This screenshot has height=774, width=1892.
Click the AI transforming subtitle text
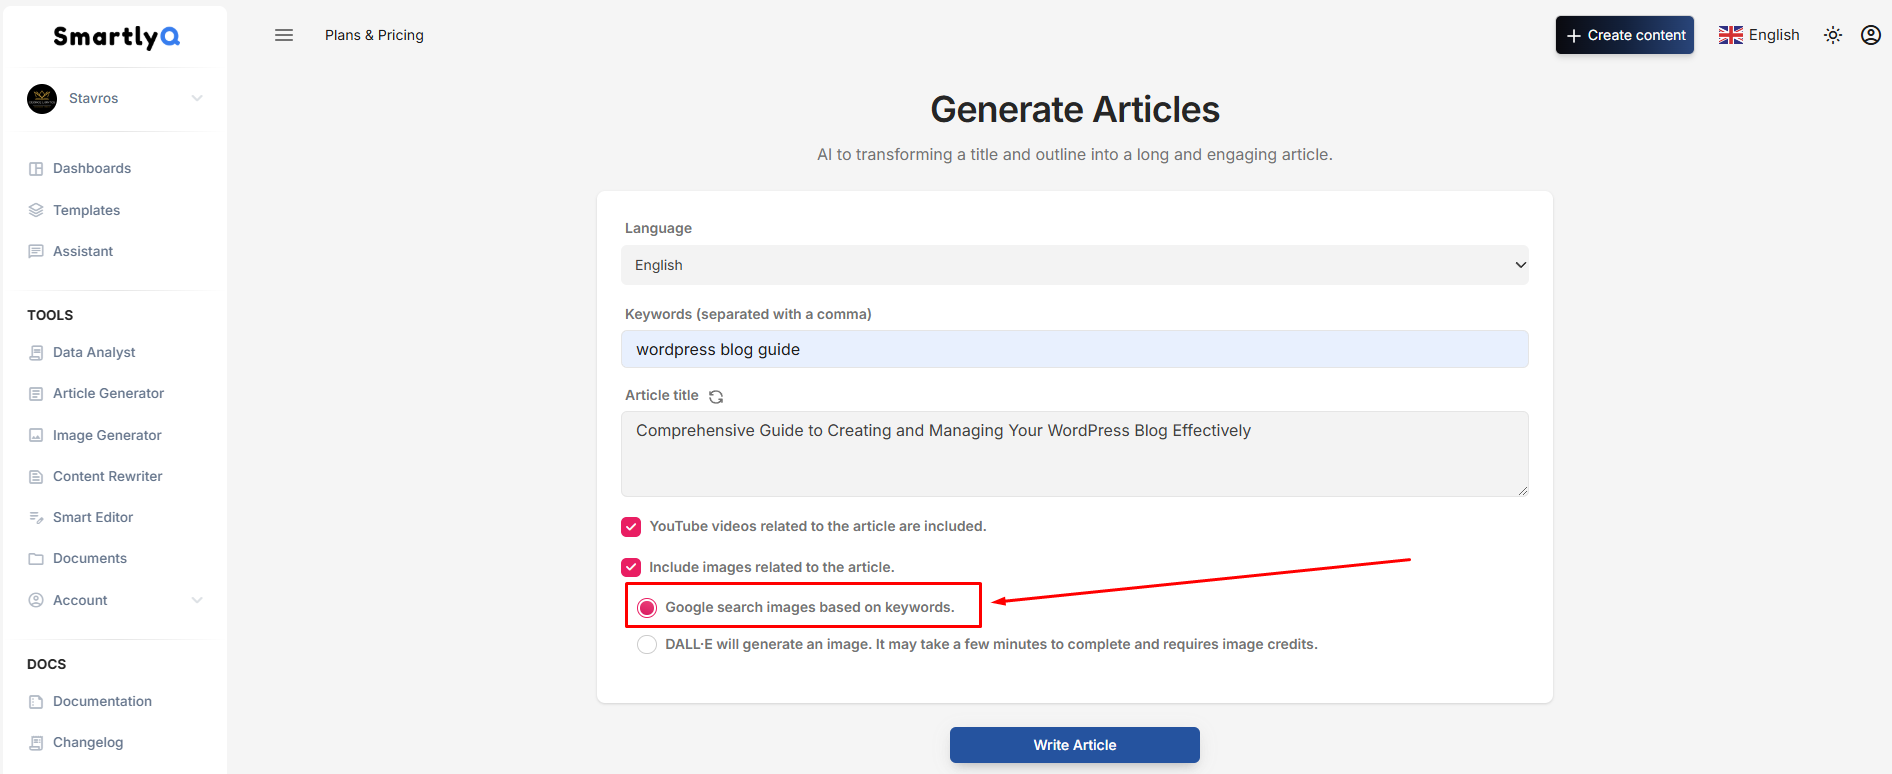tap(1075, 155)
